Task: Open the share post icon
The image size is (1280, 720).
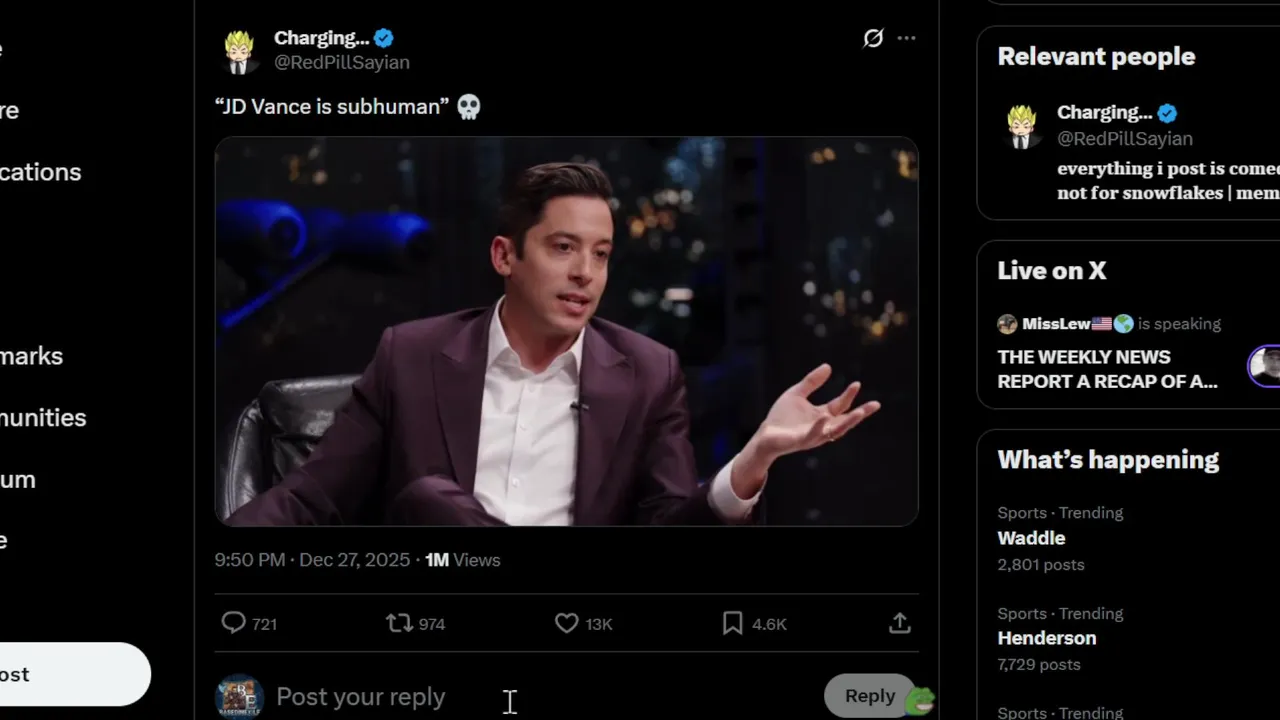Action: point(899,623)
